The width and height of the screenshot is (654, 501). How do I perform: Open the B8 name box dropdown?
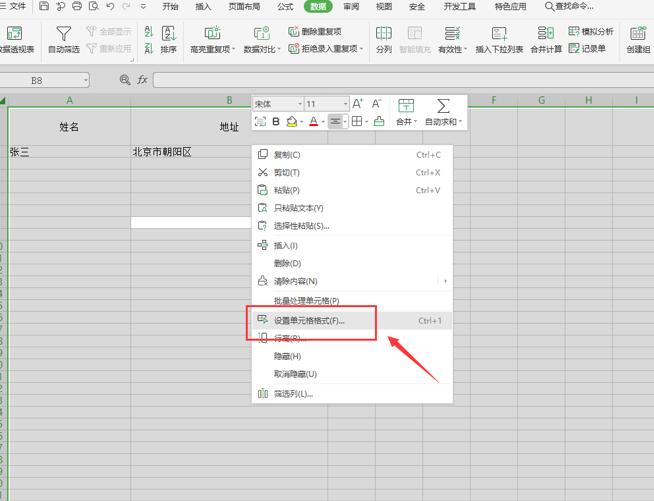pyautogui.click(x=86, y=80)
